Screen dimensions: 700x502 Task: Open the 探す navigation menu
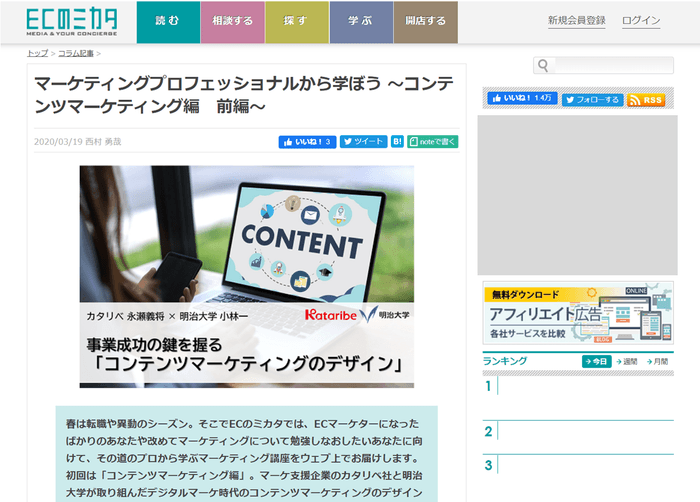click(x=295, y=21)
